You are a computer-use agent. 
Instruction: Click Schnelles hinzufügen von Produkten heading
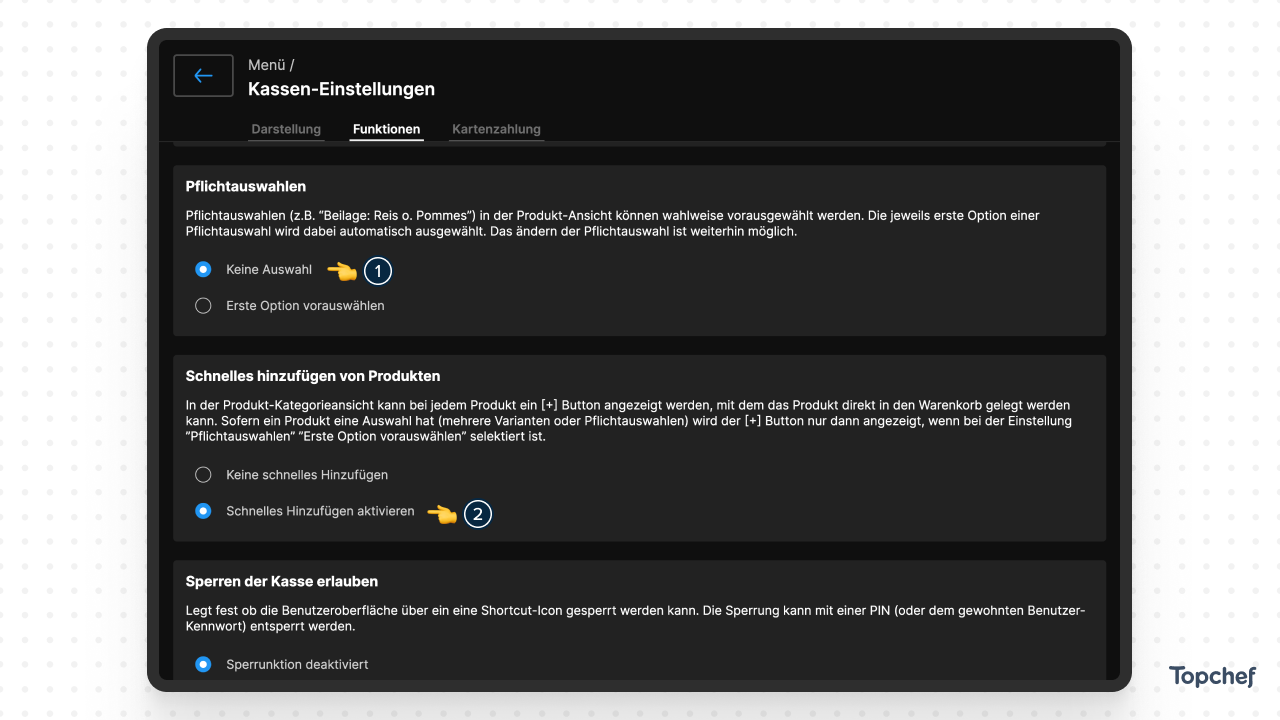coord(313,376)
